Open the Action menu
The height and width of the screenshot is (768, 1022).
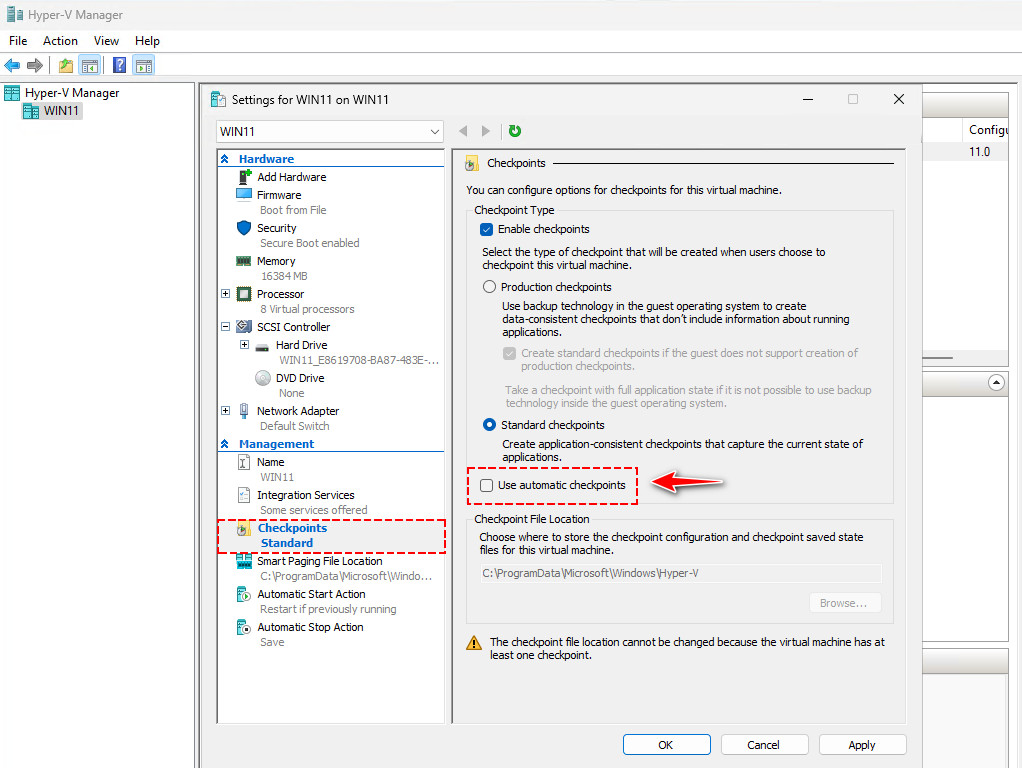tap(60, 40)
